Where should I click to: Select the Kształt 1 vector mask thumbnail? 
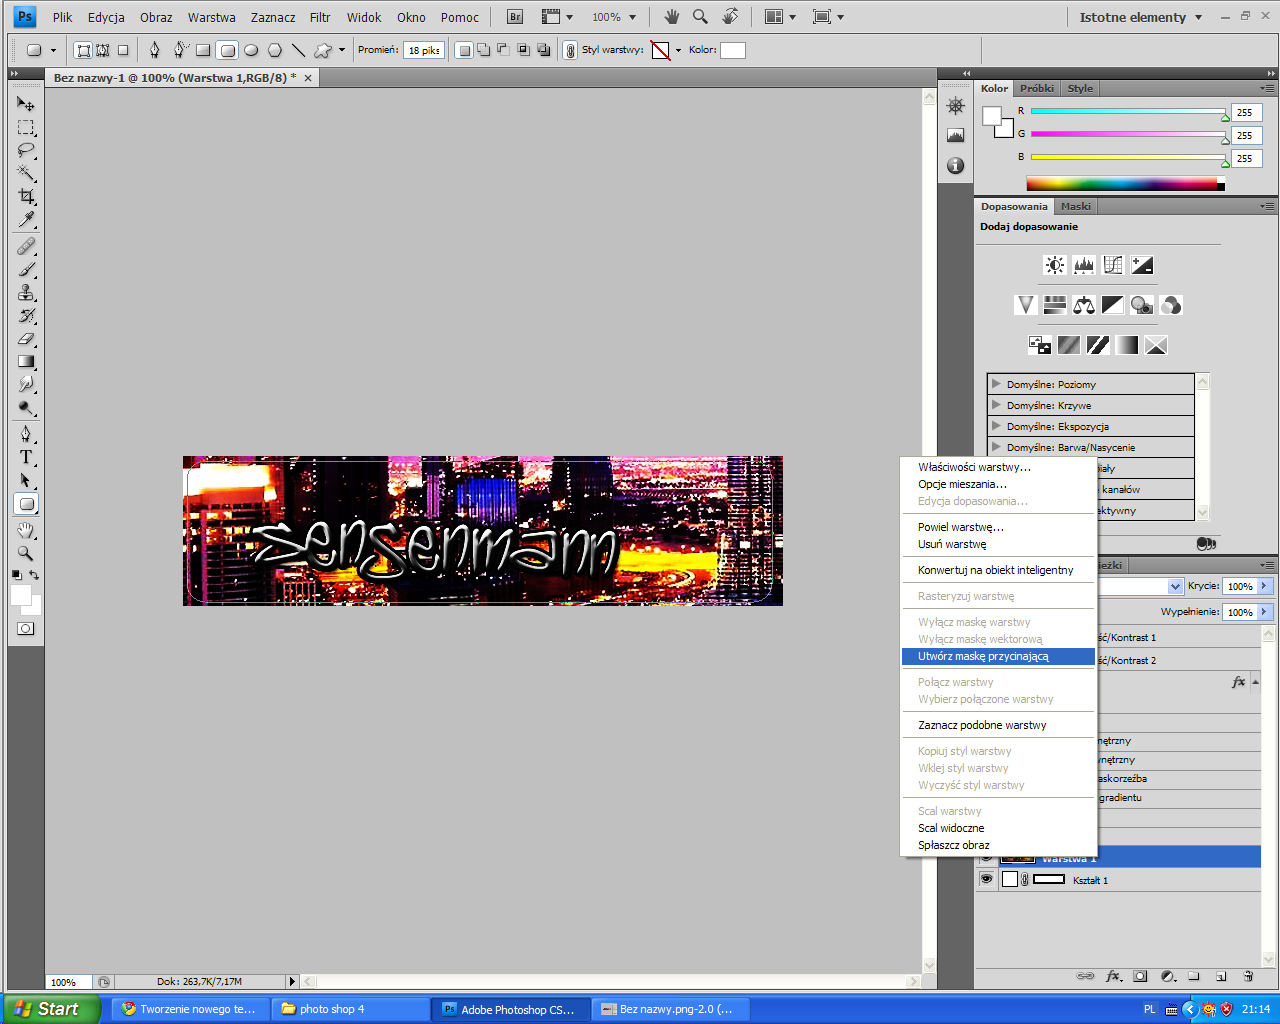[x=1049, y=879]
